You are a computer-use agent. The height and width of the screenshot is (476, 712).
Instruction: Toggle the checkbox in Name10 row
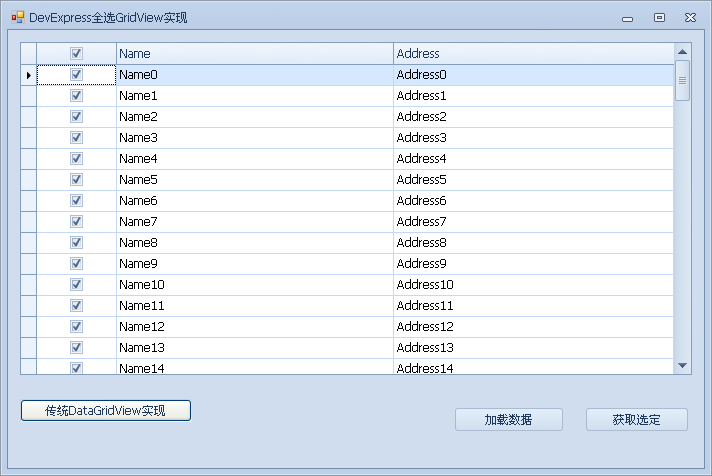click(76, 285)
